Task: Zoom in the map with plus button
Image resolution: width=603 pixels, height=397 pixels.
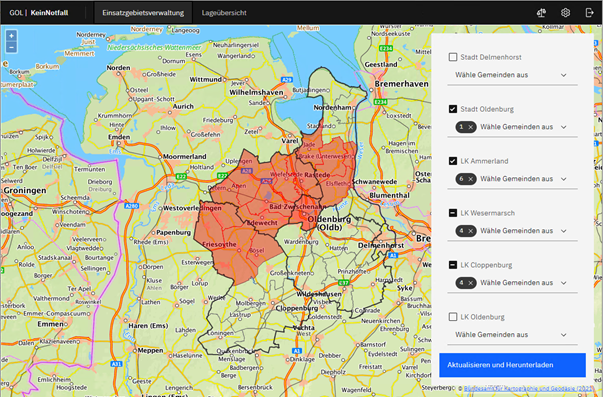Action: (12, 36)
